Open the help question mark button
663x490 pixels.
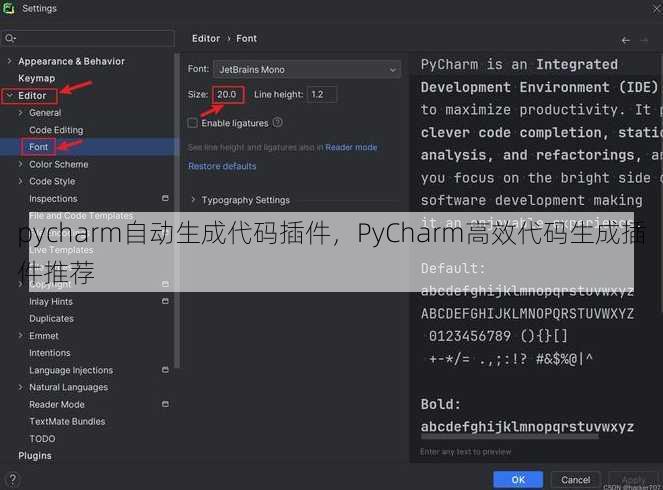click(x=13, y=479)
